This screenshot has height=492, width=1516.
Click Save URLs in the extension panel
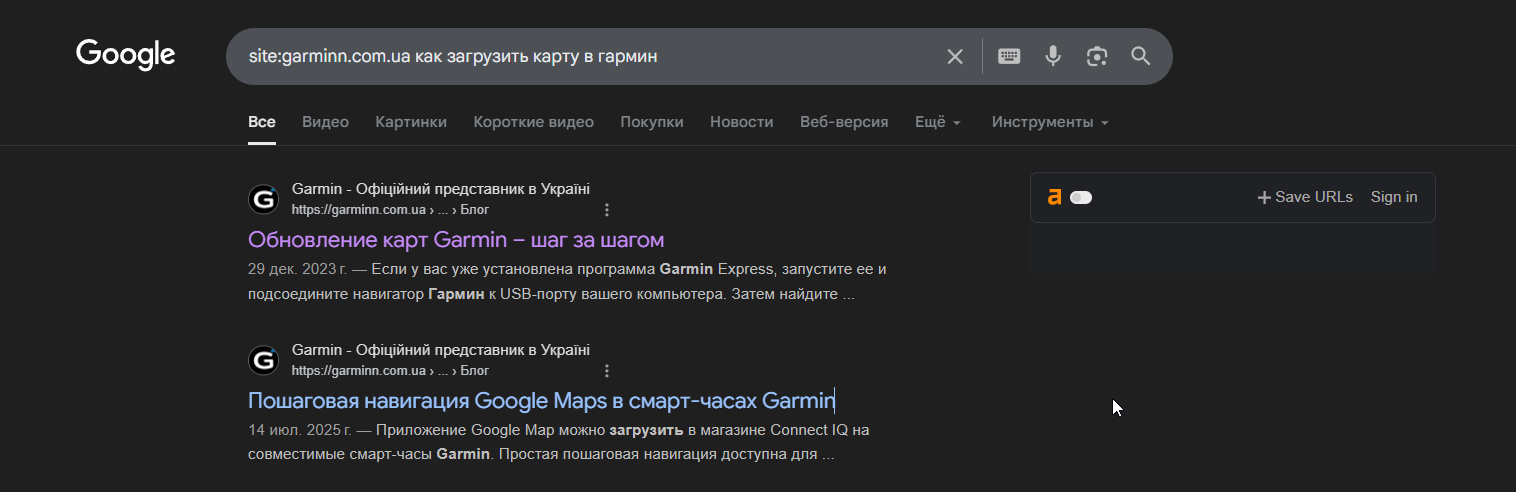click(1305, 197)
